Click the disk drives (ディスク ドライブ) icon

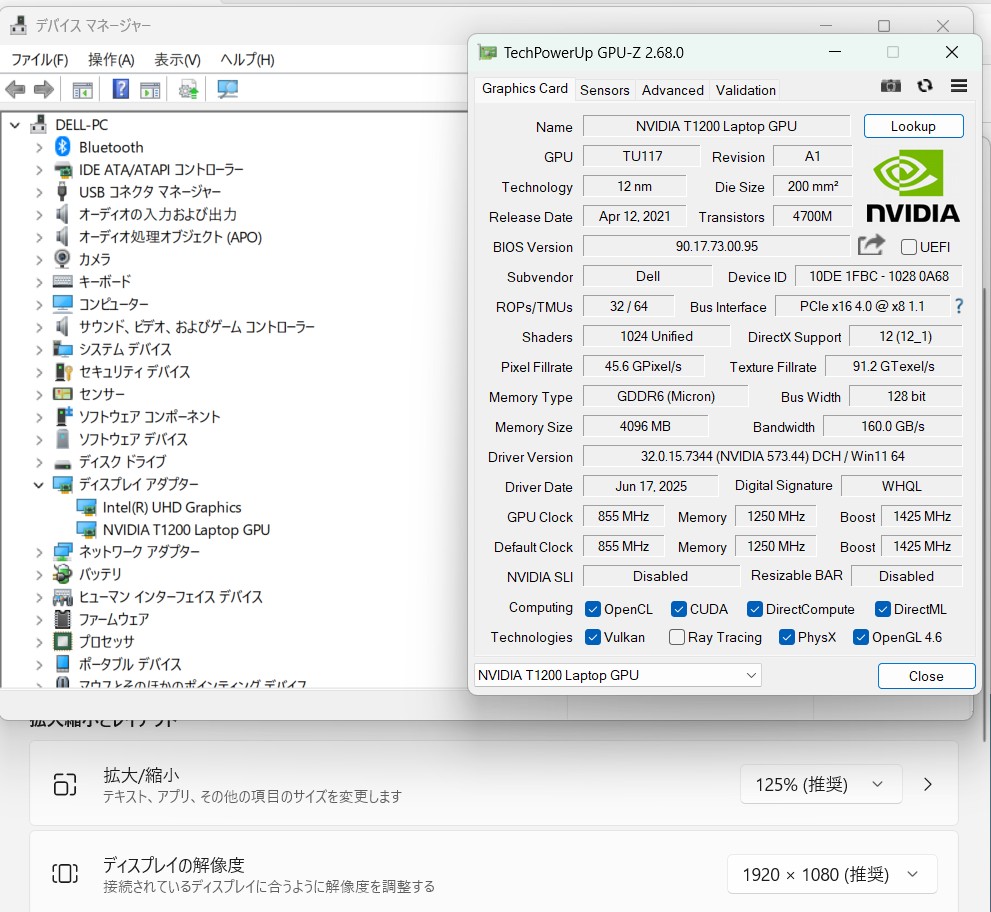point(63,464)
